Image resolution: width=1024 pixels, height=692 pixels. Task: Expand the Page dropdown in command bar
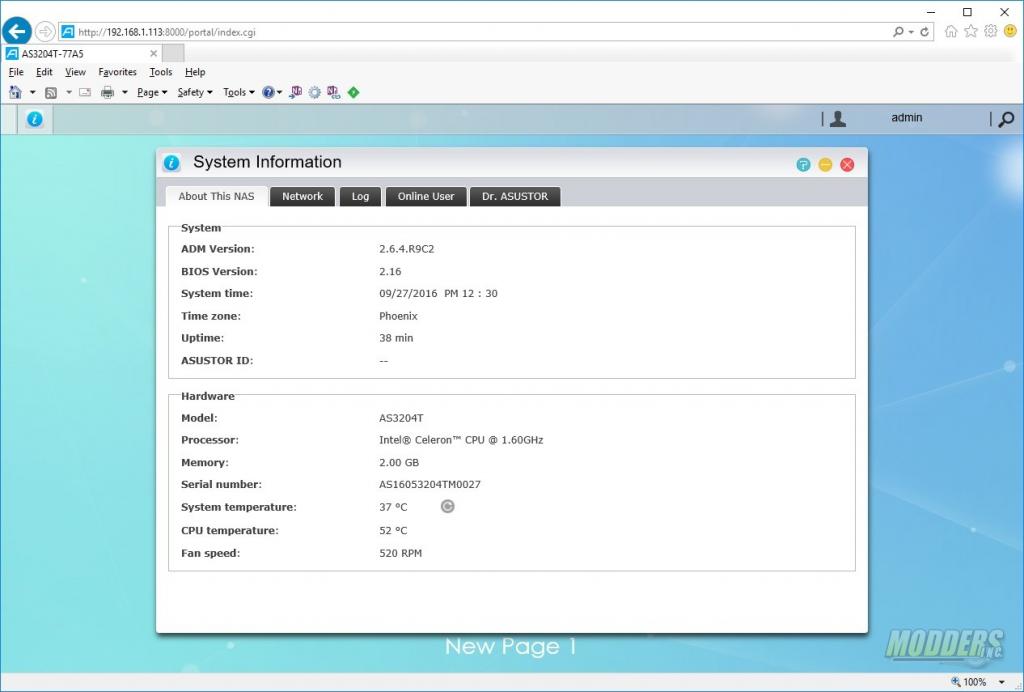click(152, 92)
